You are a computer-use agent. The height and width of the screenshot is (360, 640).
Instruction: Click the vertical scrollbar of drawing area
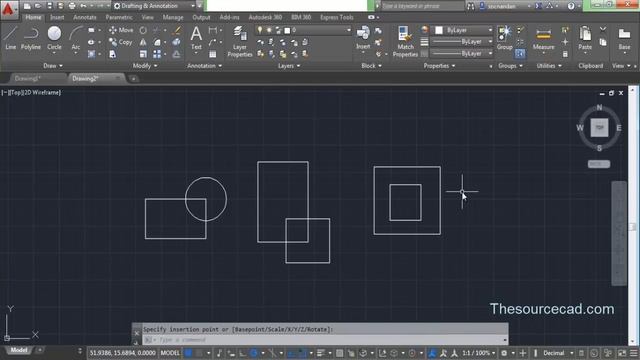[x=633, y=215]
